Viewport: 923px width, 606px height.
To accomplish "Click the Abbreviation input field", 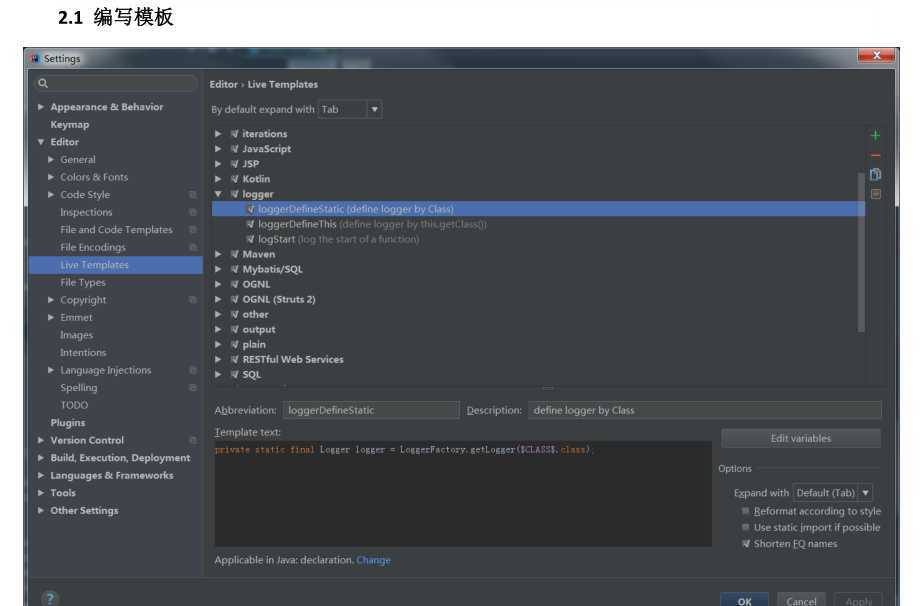I will [371, 410].
